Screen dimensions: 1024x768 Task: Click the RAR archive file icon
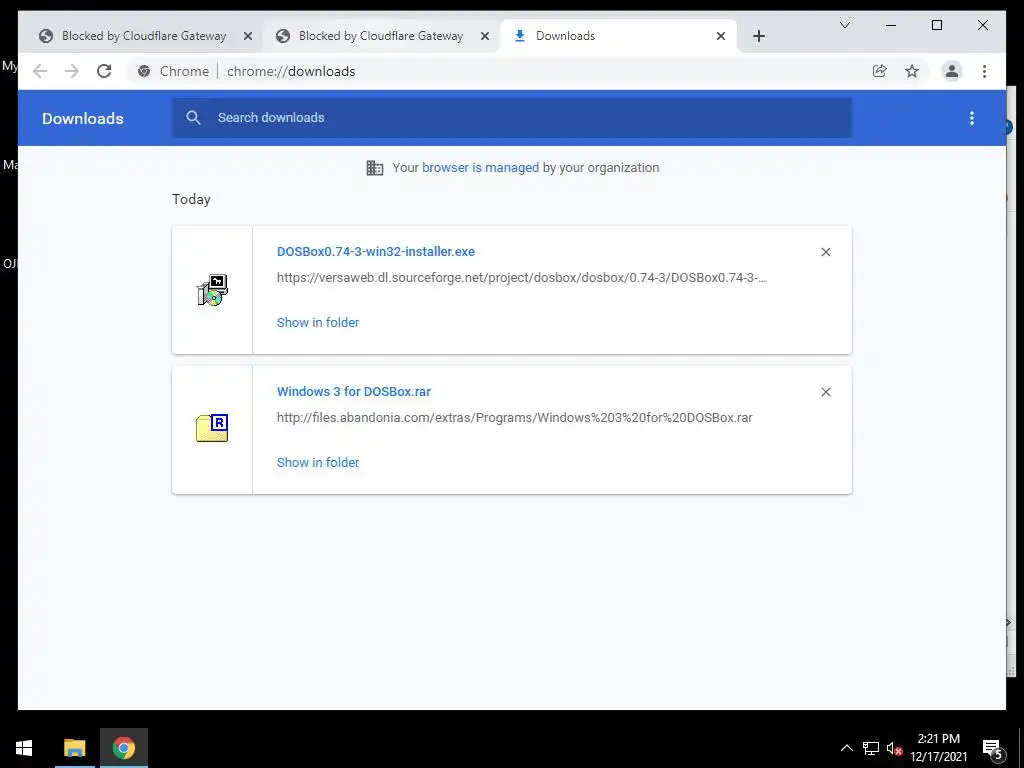tap(212, 428)
